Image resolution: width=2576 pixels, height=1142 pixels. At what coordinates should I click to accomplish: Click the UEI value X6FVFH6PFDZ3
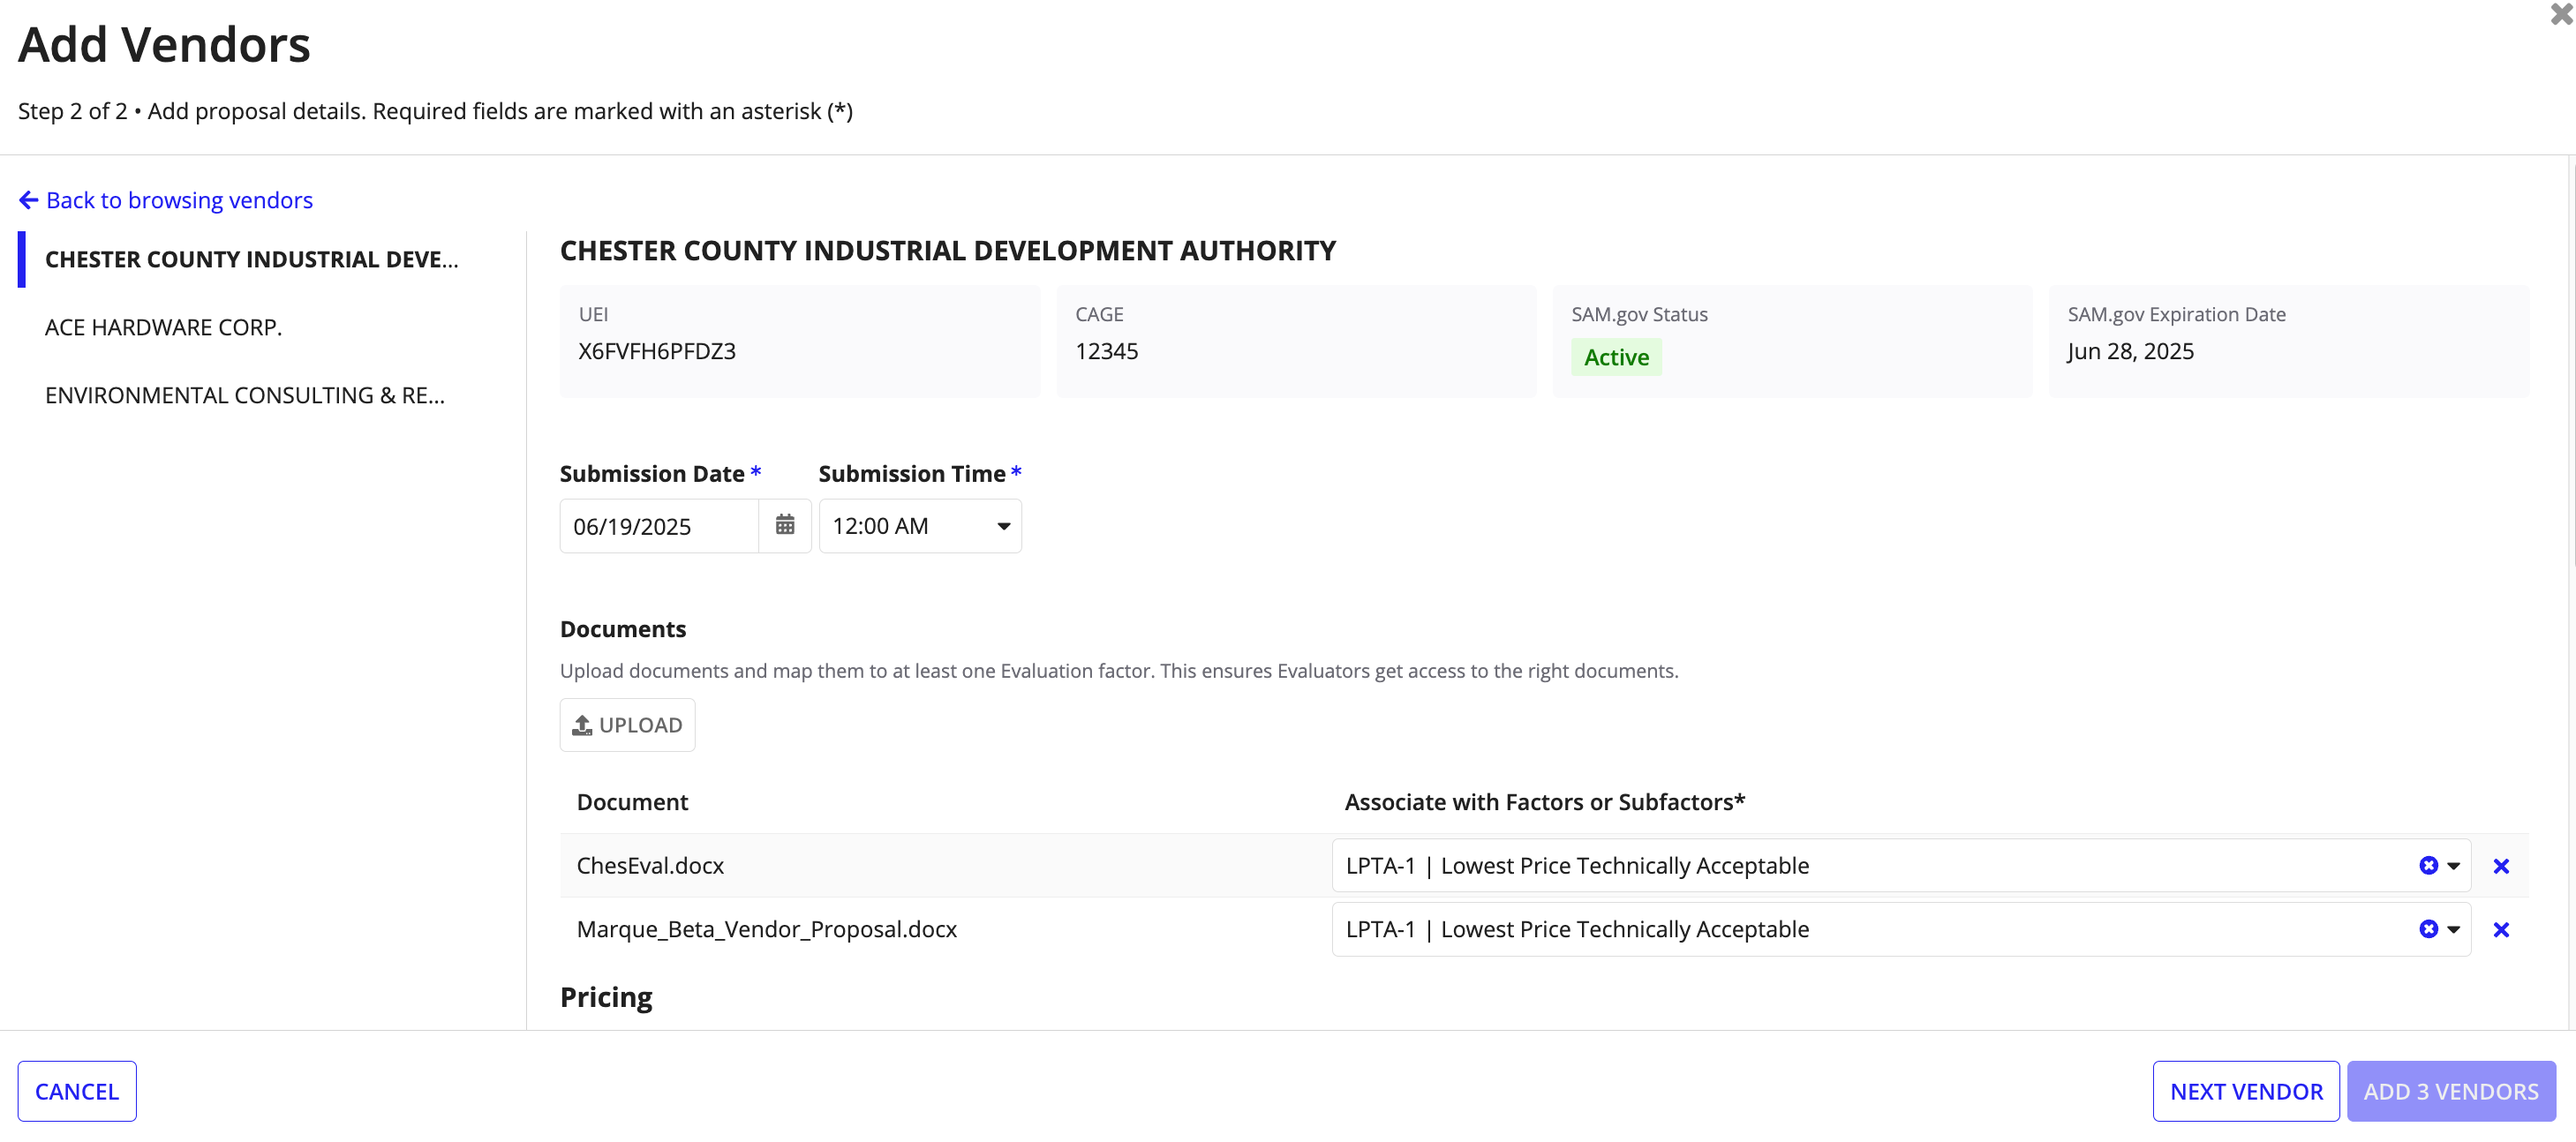click(x=657, y=351)
